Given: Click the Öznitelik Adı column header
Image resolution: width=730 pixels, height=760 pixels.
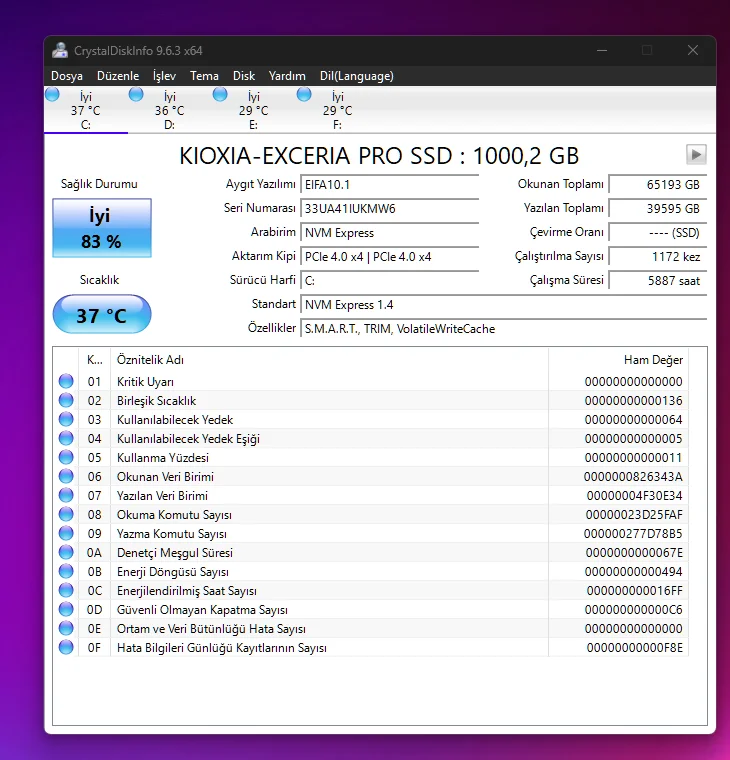Looking at the screenshot, I should (330, 360).
